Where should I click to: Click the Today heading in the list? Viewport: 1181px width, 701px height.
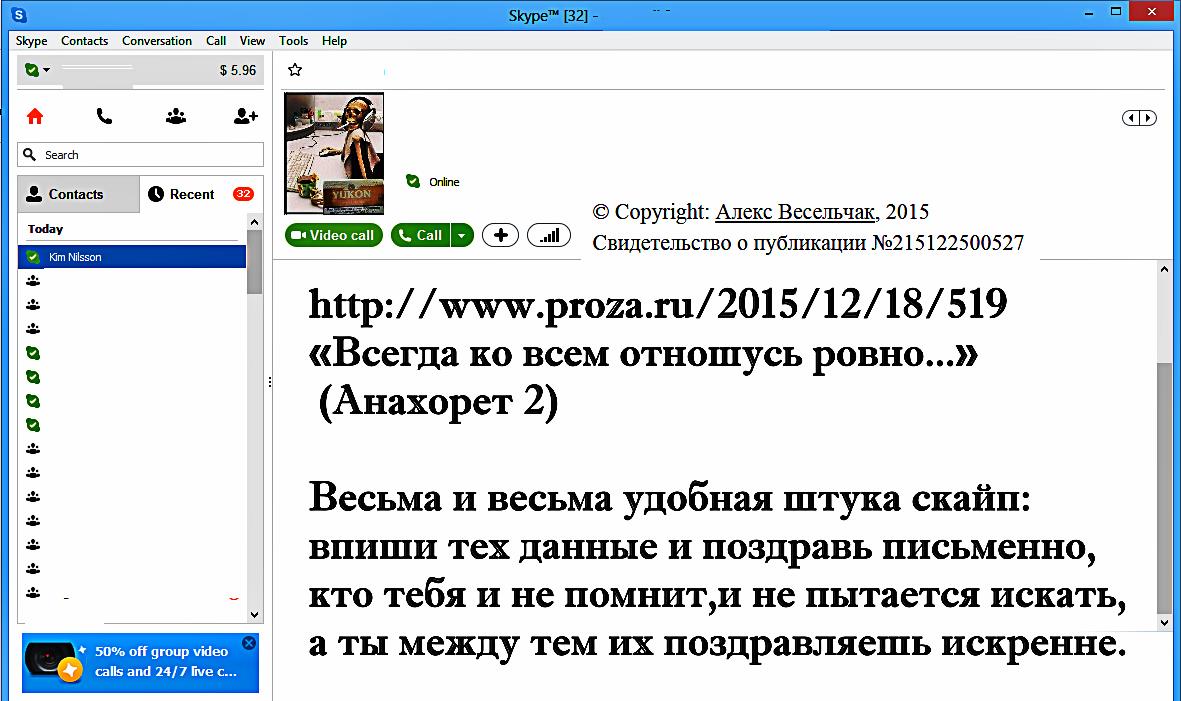pos(45,229)
